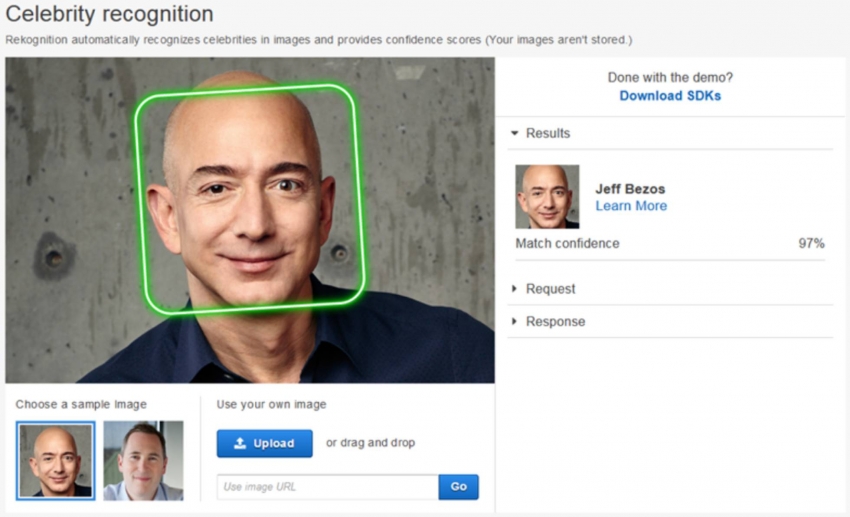Screen dimensions: 850x517
Task: Focus the Use image URL field
Action: click(327, 487)
